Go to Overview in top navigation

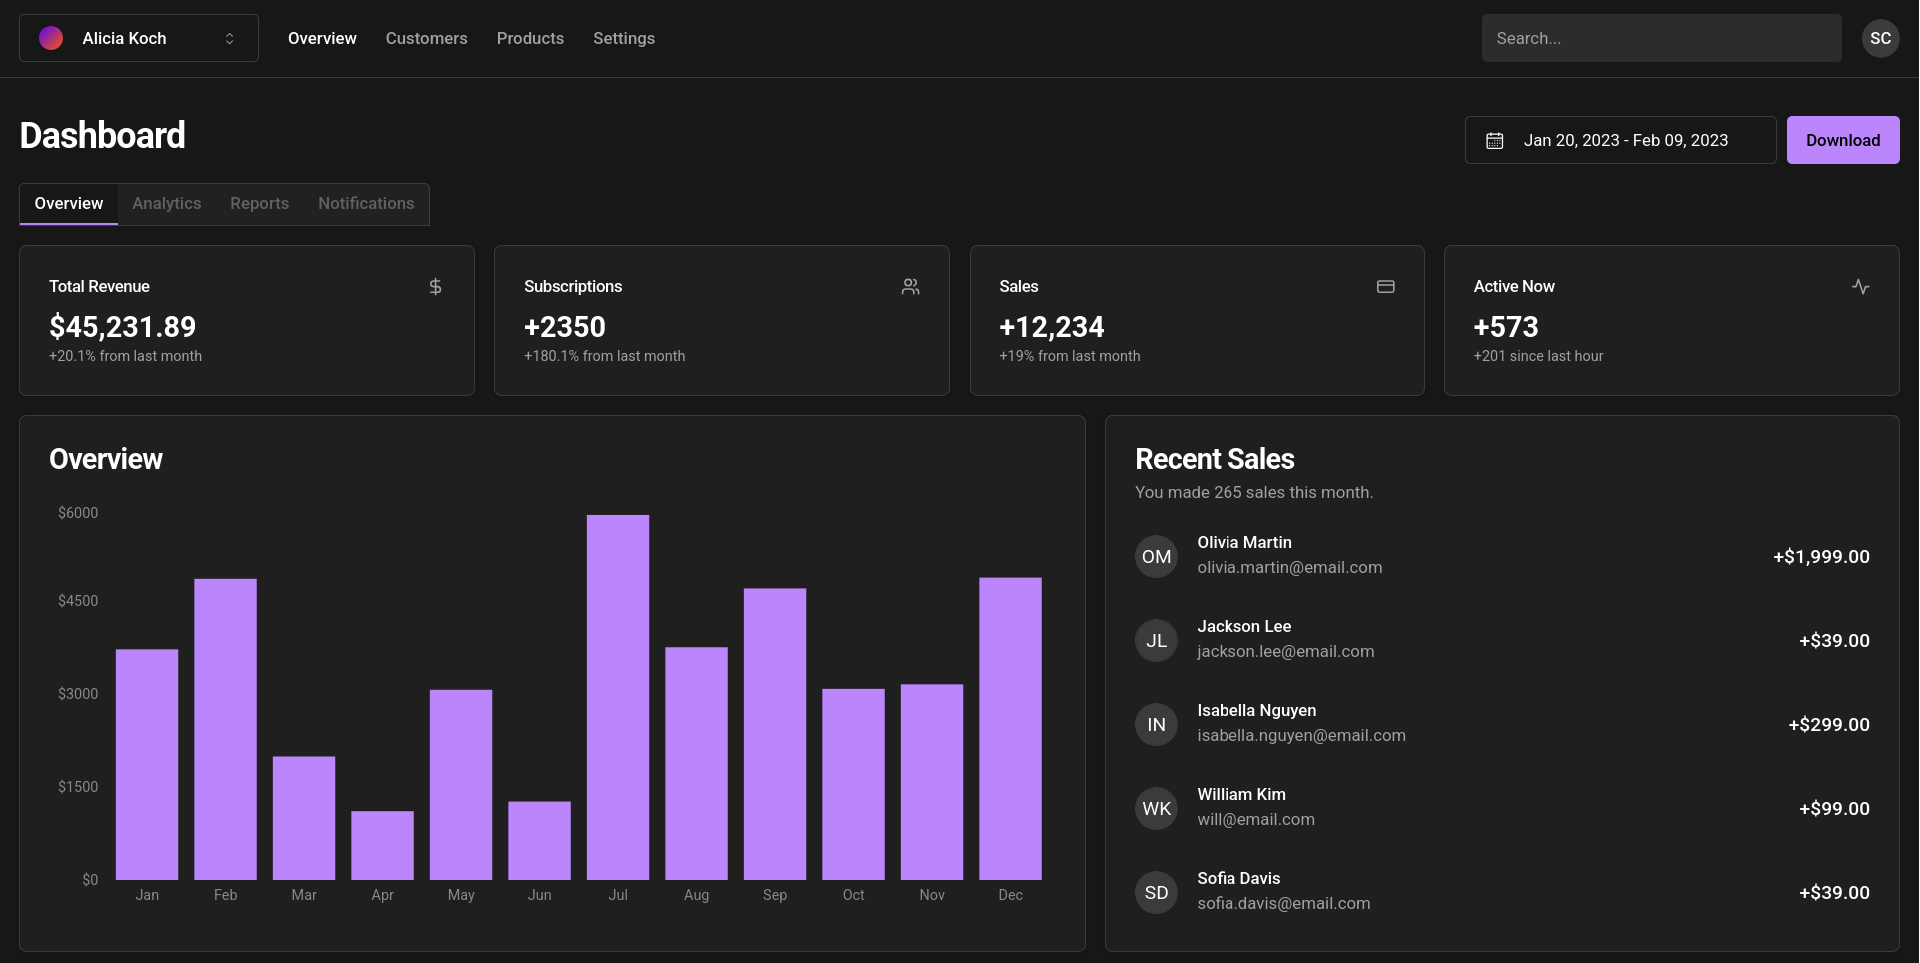point(322,38)
